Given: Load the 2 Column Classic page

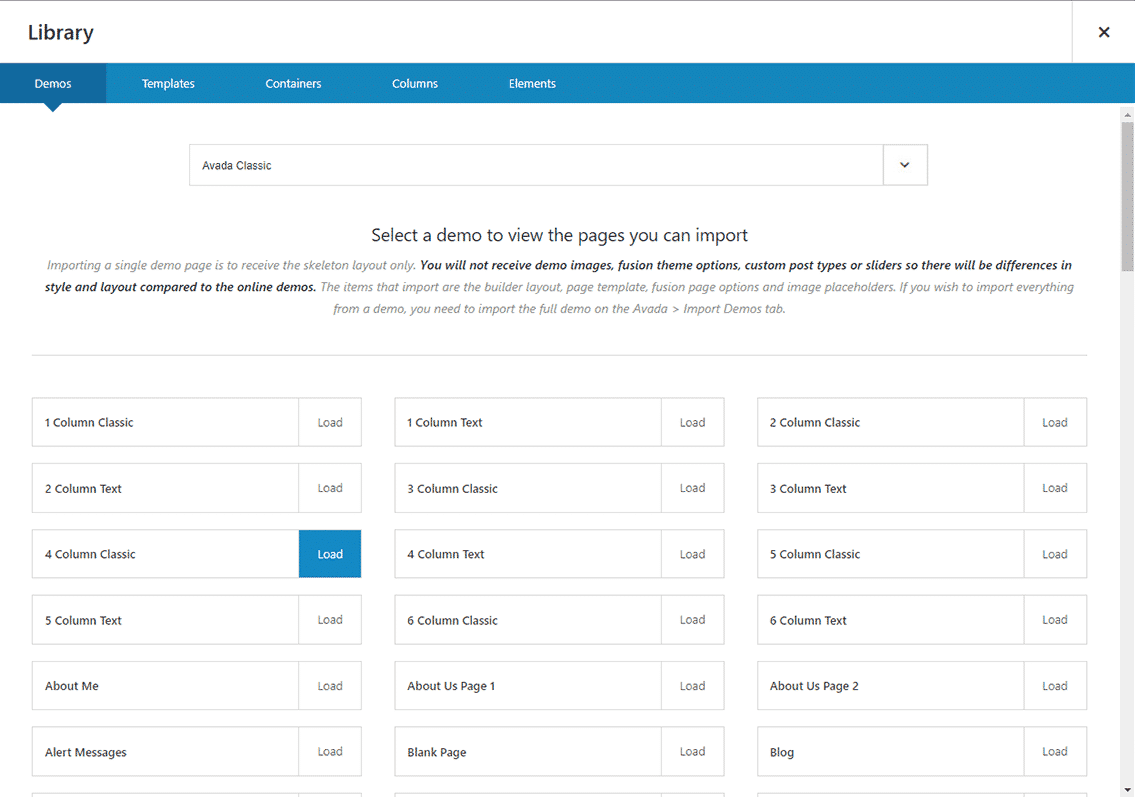Looking at the screenshot, I should (1055, 422).
